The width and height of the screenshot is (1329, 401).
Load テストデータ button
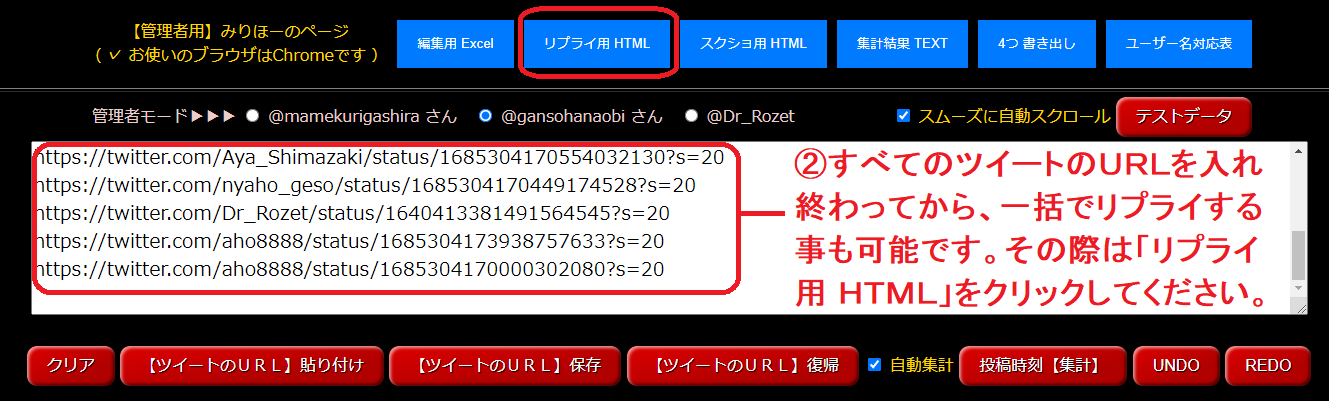click(x=1183, y=116)
